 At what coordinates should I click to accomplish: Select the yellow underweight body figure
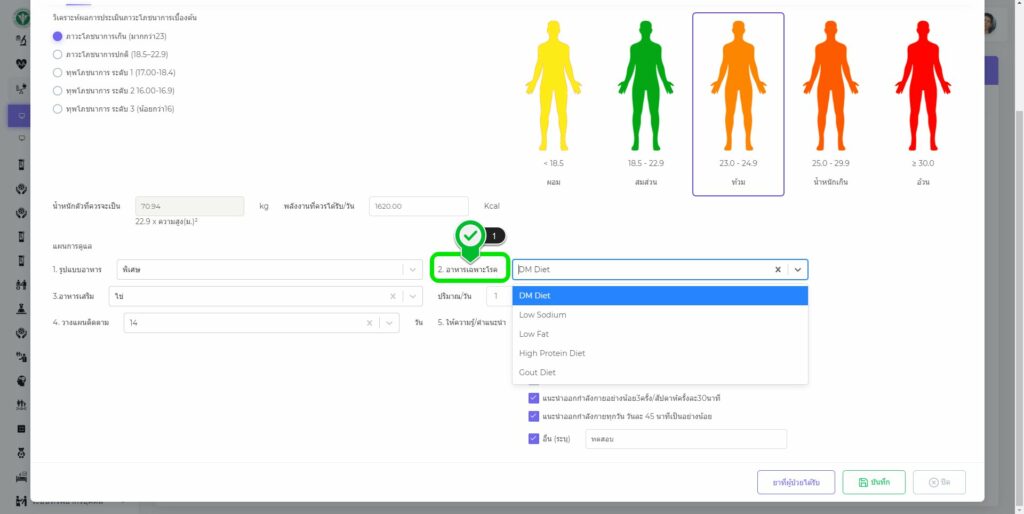(x=553, y=85)
